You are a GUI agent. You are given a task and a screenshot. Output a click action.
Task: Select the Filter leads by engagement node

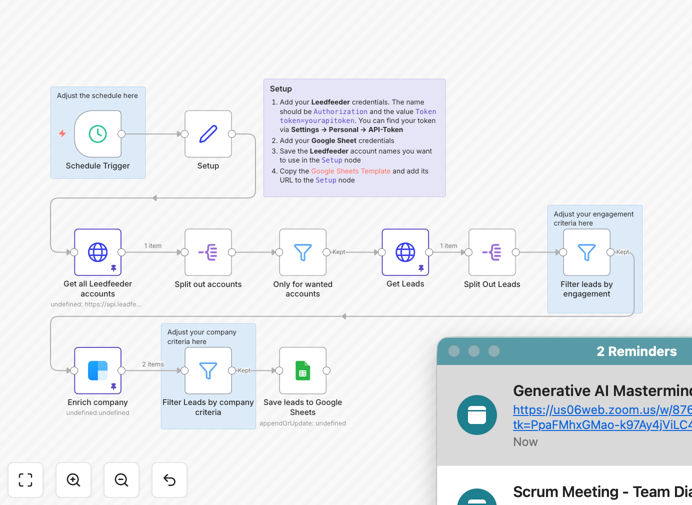587,252
